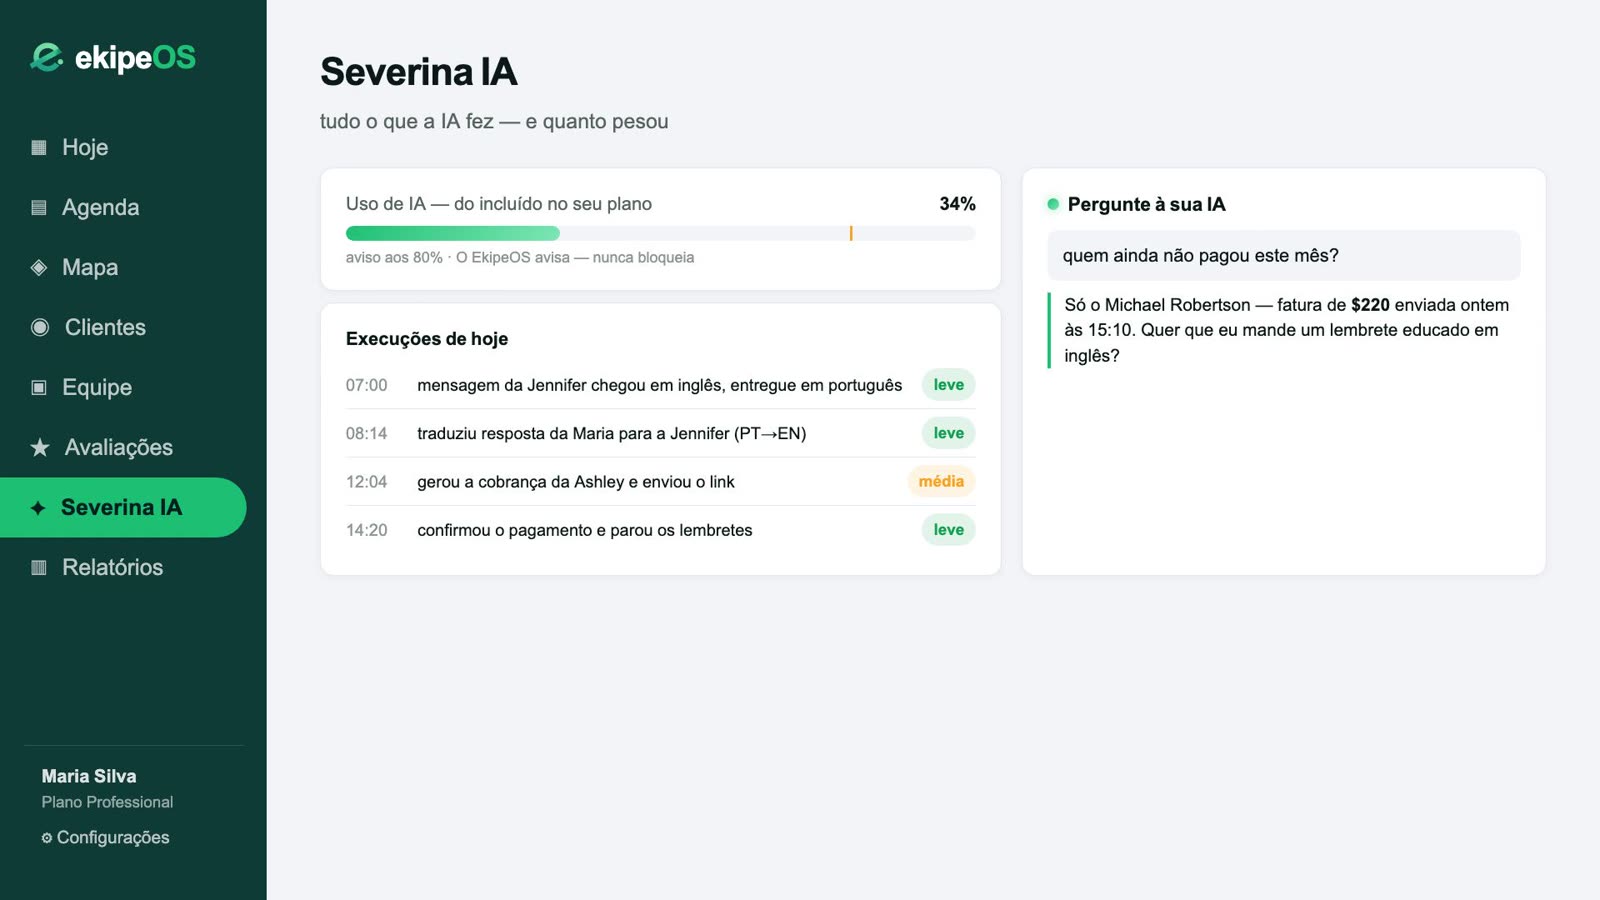The width and height of the screenshot is (1600, 900).
Task: Click the Agenda calendar icon
Action: [x=39, y=207]
